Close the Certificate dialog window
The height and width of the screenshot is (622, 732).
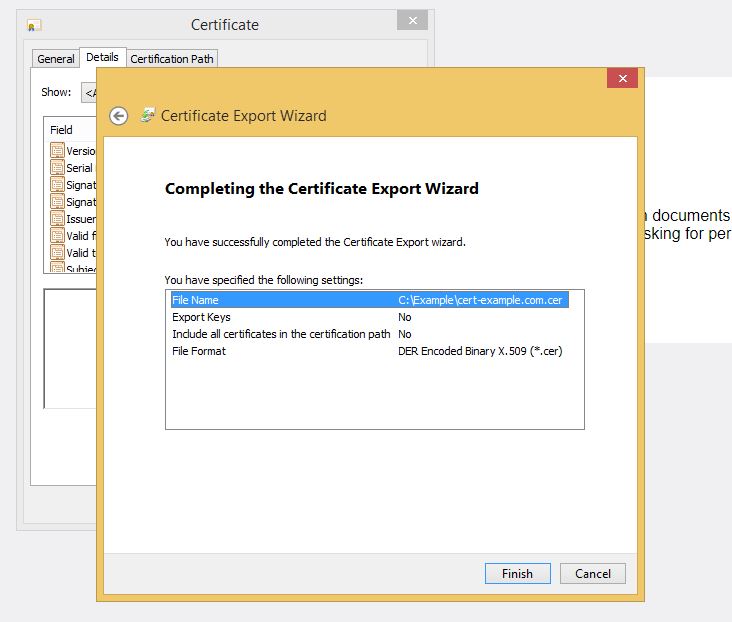coord(411,21)
